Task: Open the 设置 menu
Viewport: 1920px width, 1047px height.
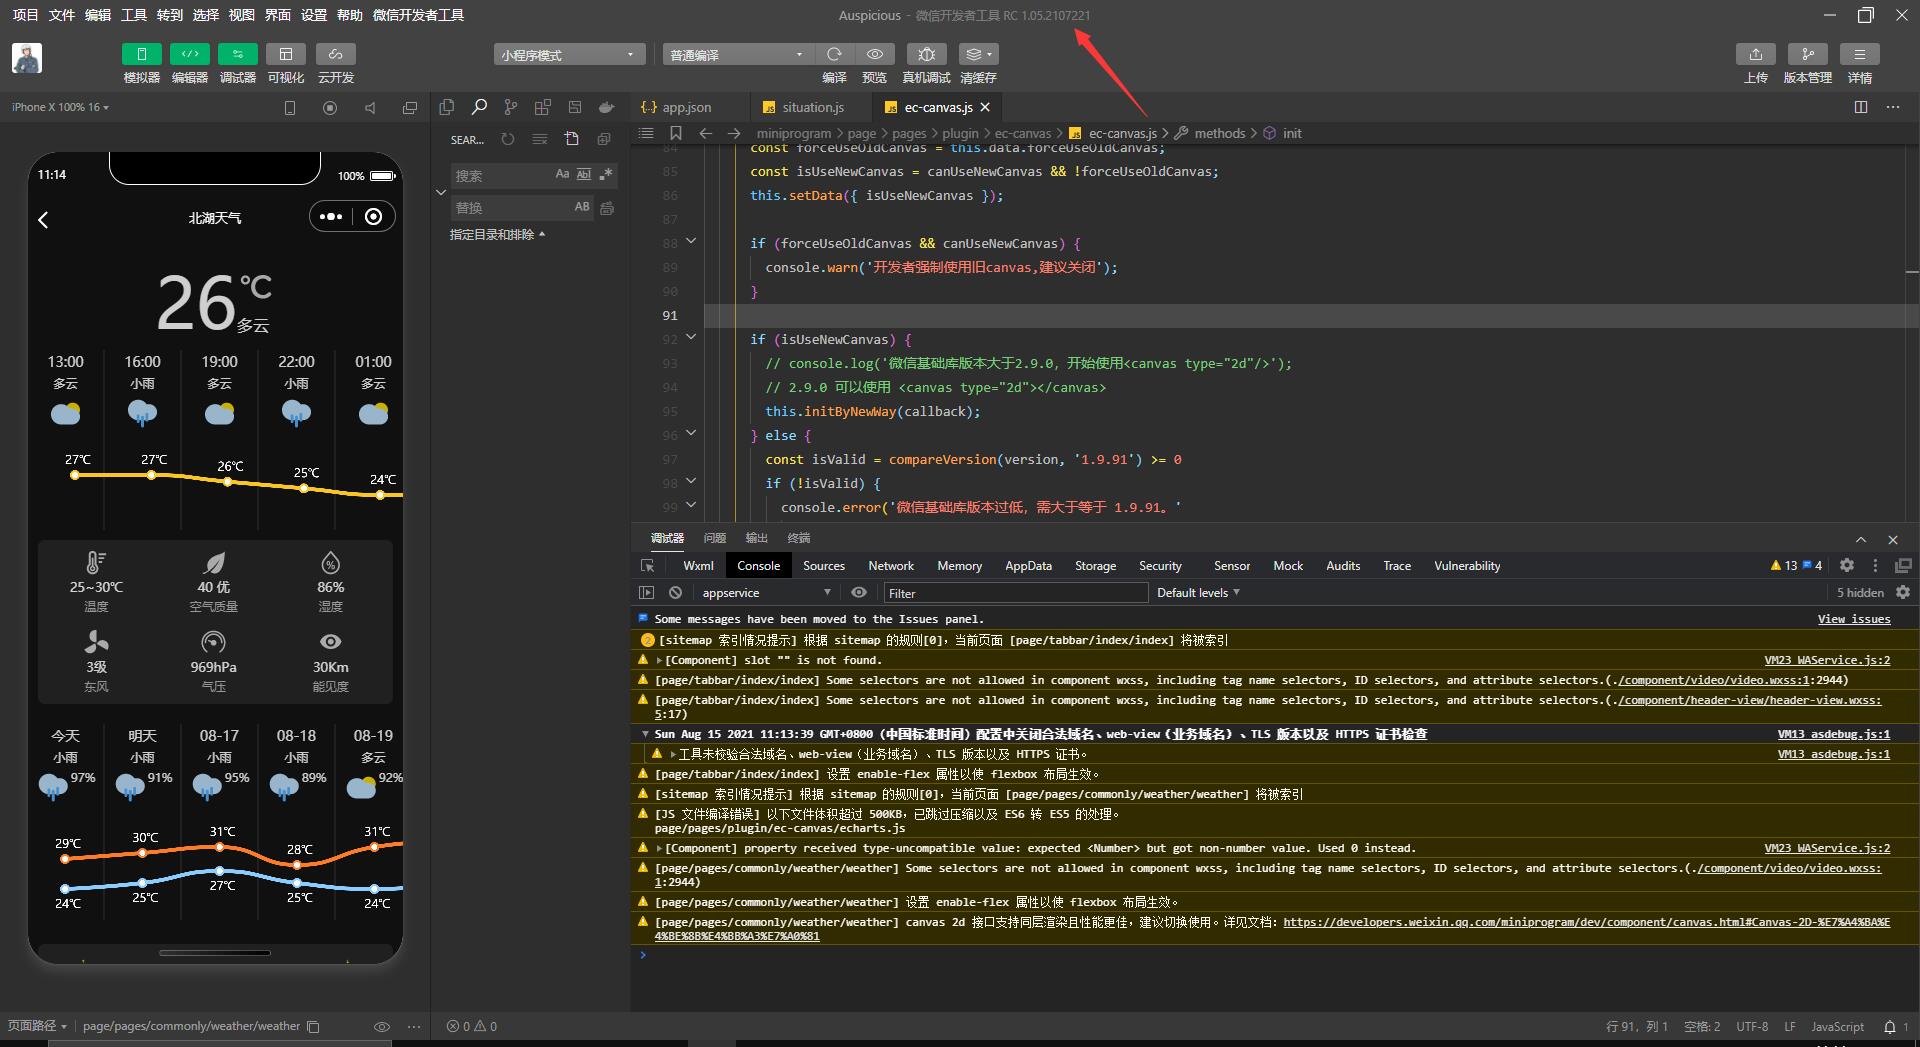Action: click(x=314, y=15)
